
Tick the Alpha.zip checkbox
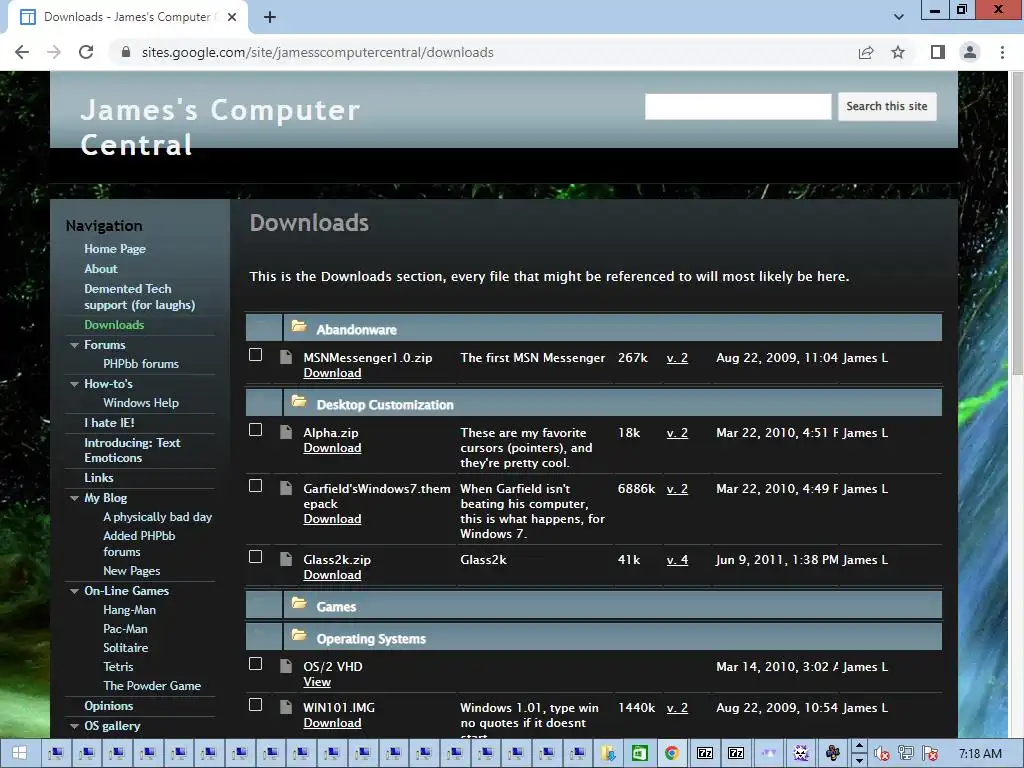(x=255, y=430)
